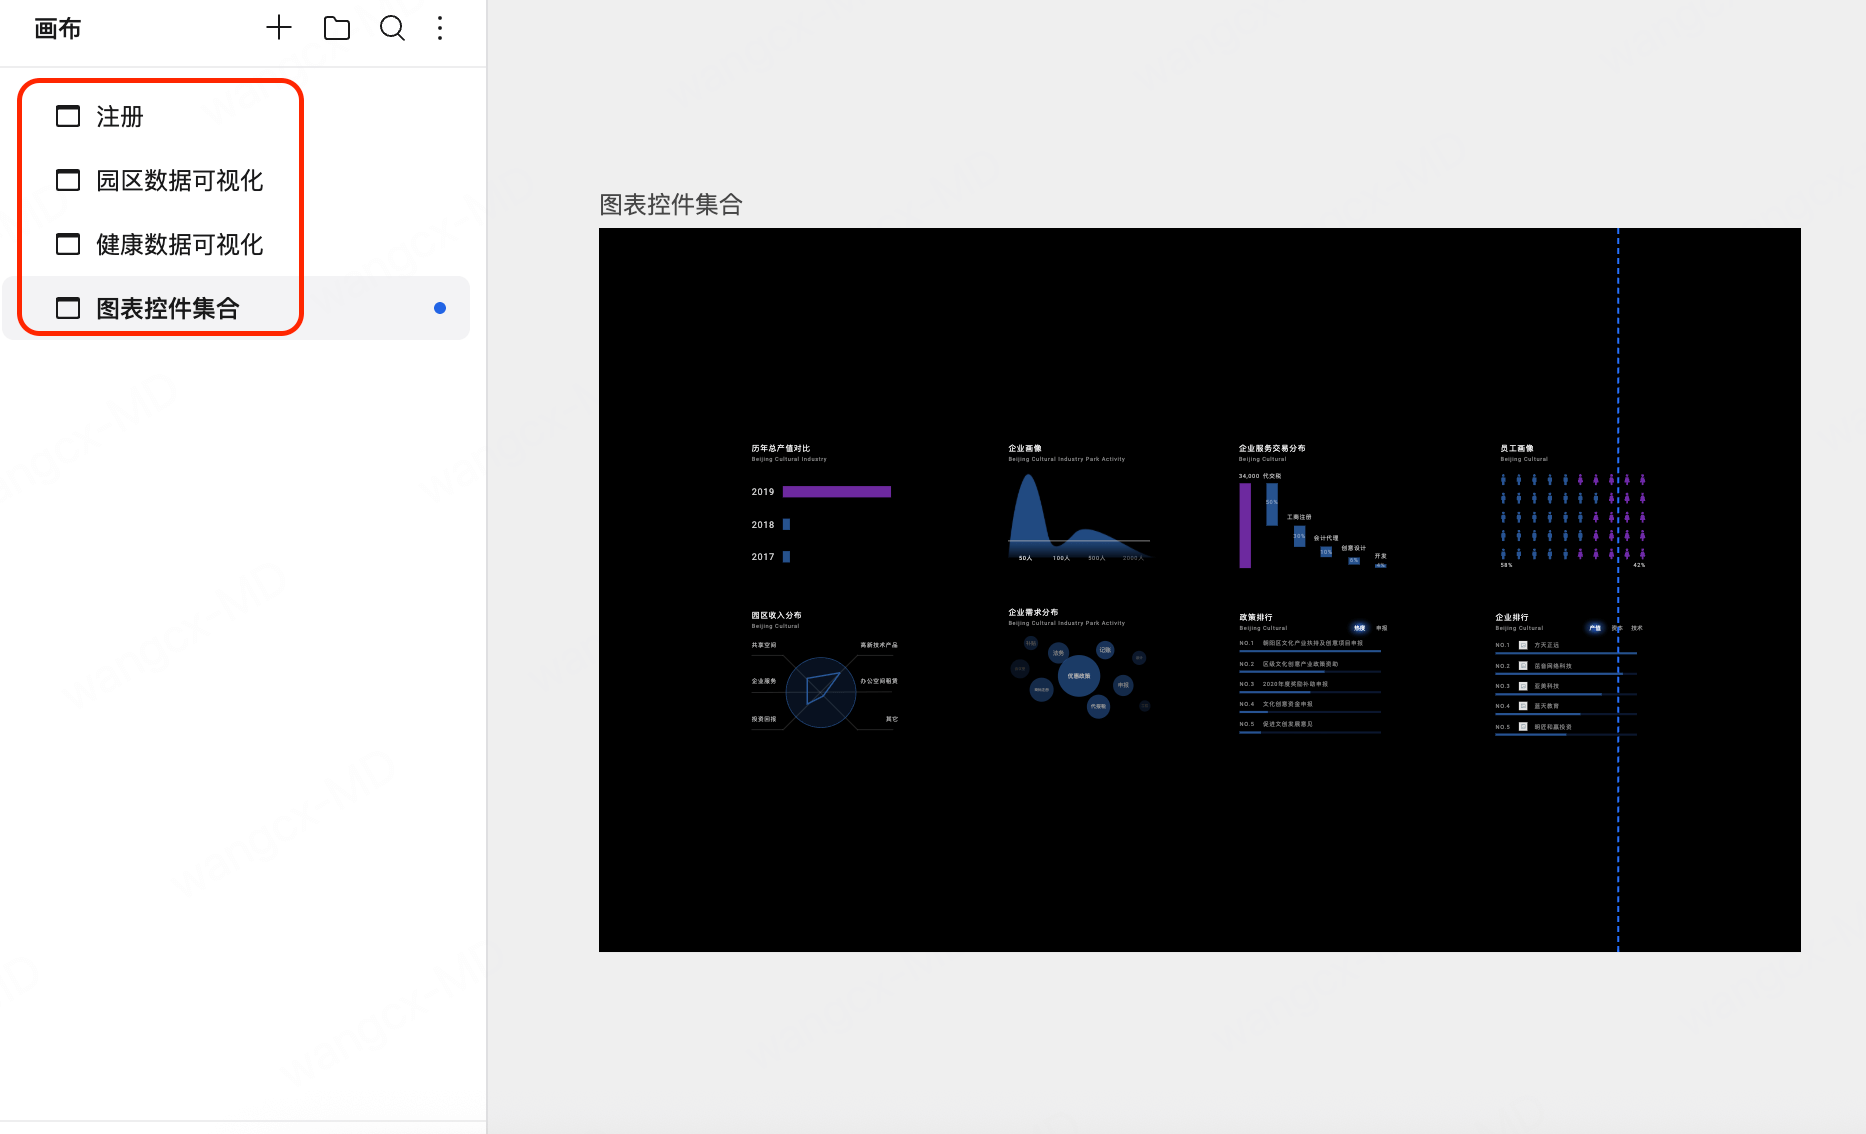Open canvas search with the magnifier icon

click(392, 28)
